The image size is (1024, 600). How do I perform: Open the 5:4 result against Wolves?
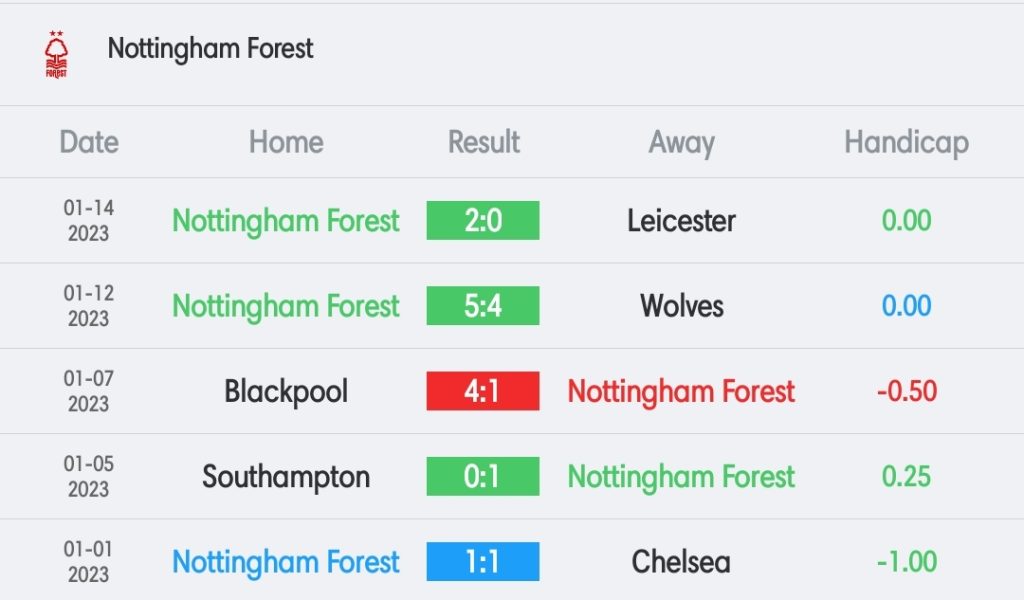(x=483, y=306)
